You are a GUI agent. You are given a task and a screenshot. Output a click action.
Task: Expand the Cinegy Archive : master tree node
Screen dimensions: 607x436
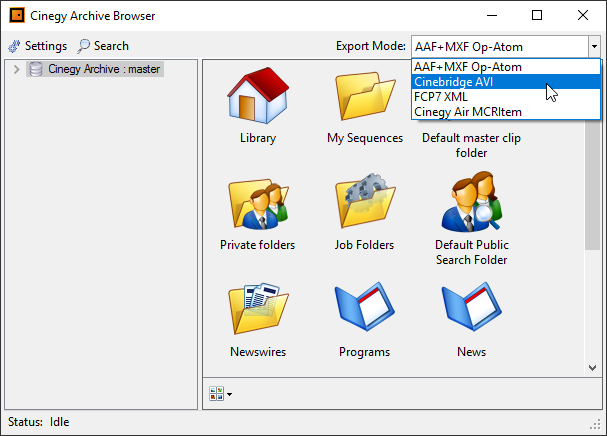(x=16, y=69)
